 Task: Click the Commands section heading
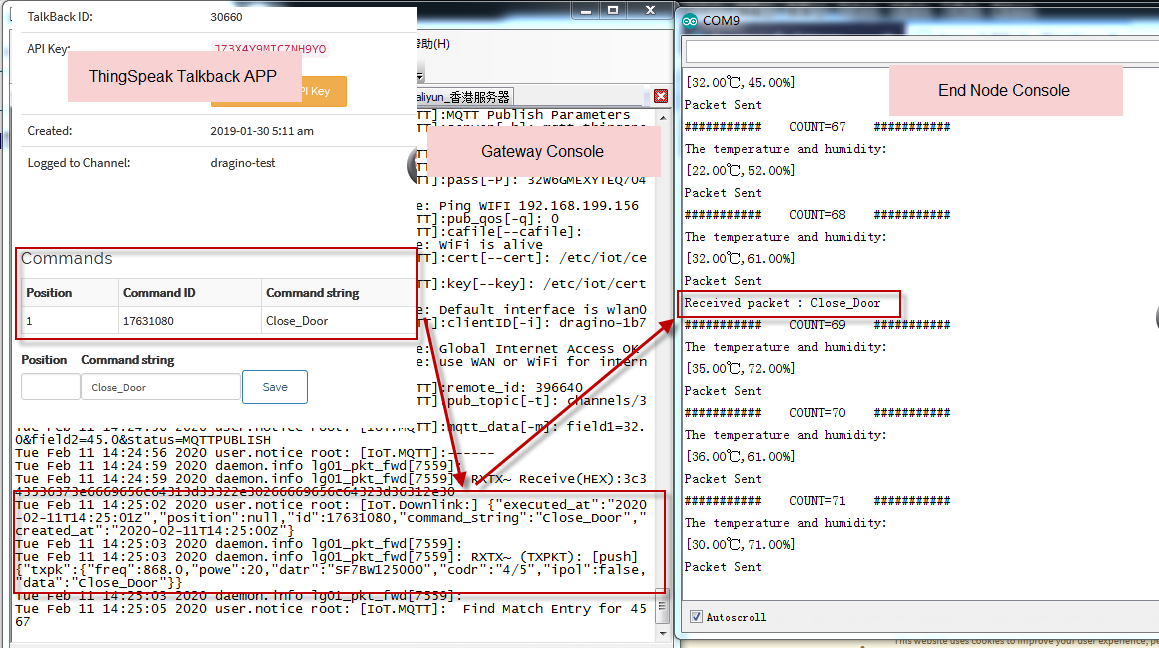pos(67,259)
